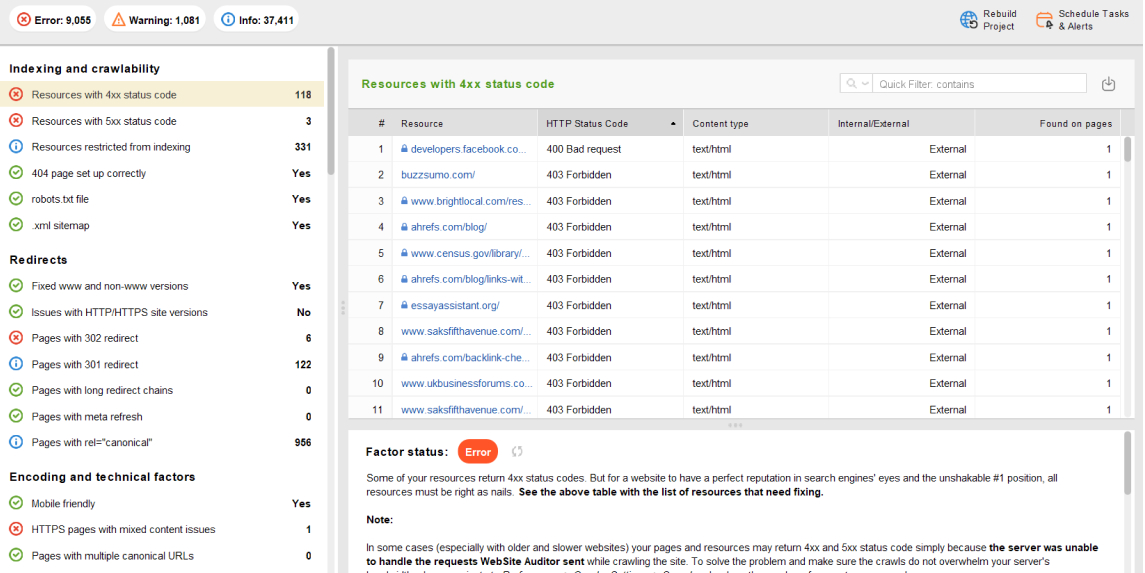
Task: Select Pages with 302 redirect item
Action: 162,338
